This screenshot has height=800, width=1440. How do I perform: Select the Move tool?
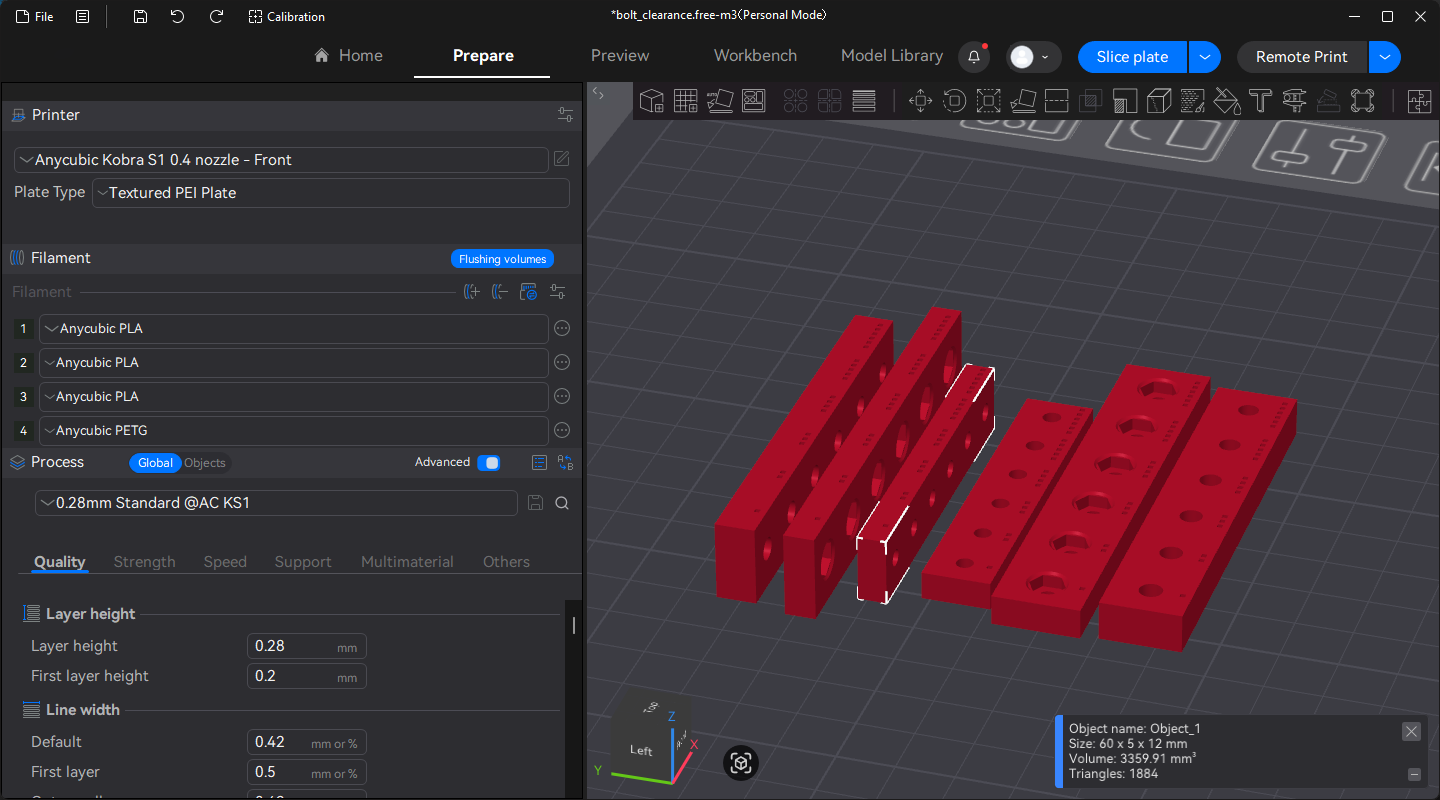pos(920,100)
